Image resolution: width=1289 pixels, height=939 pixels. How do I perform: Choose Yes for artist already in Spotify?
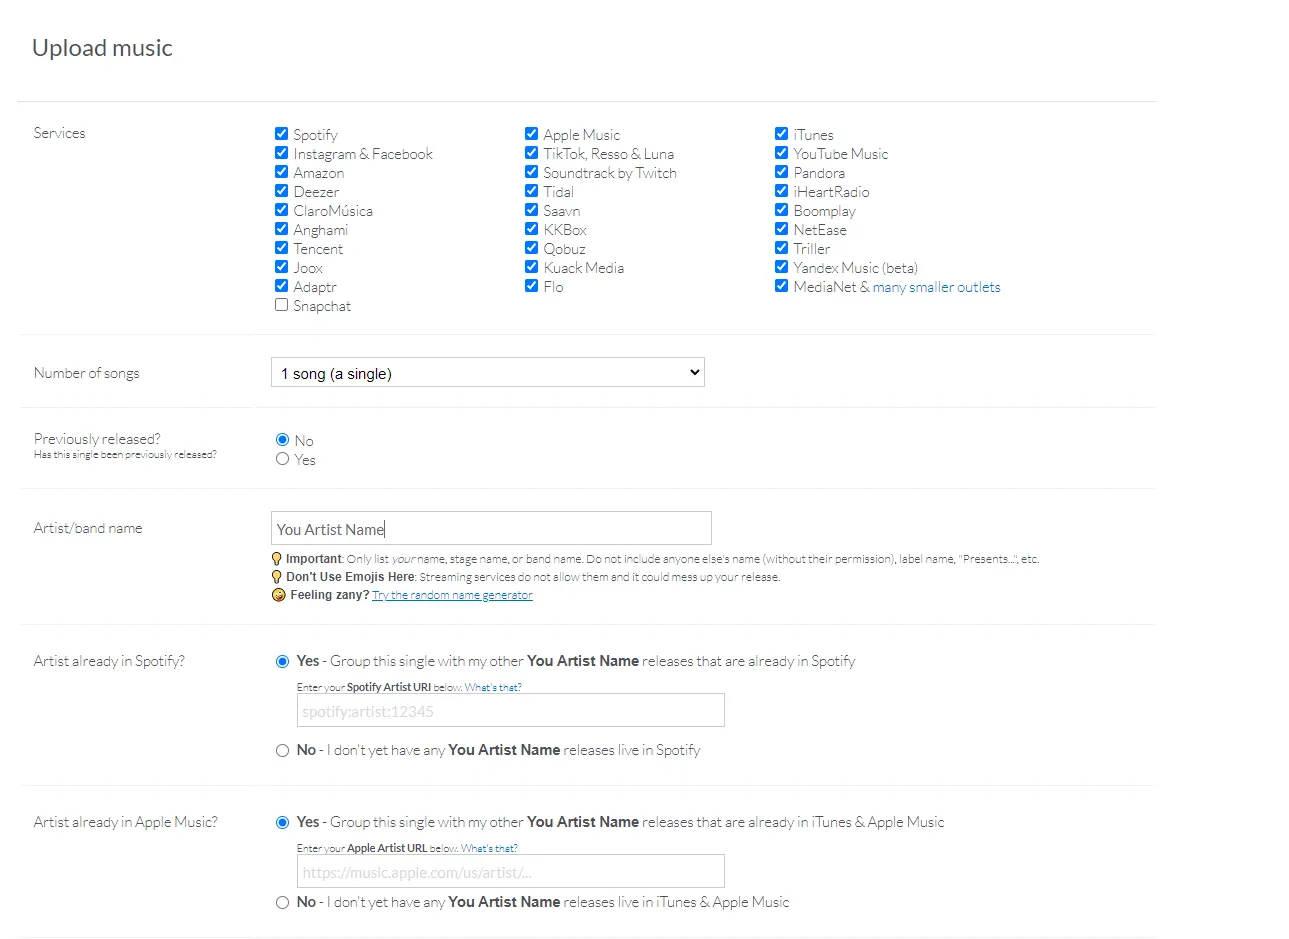[x=283, y=661]
